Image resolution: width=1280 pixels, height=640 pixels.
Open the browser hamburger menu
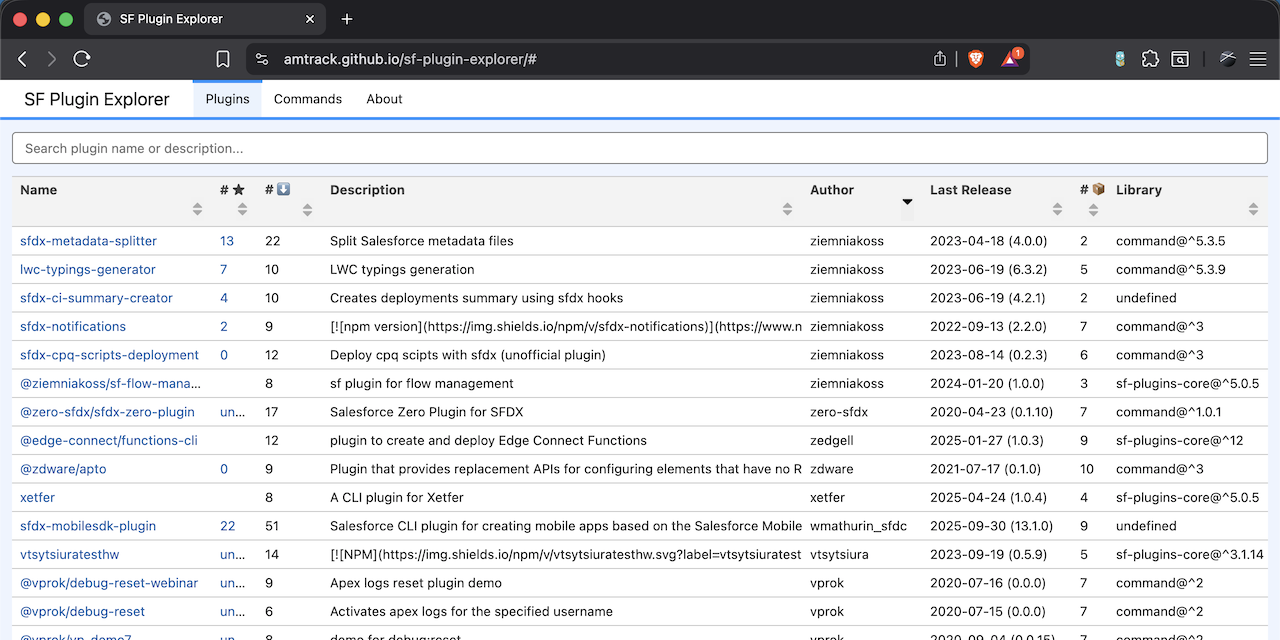click(x=1257, y=59)
